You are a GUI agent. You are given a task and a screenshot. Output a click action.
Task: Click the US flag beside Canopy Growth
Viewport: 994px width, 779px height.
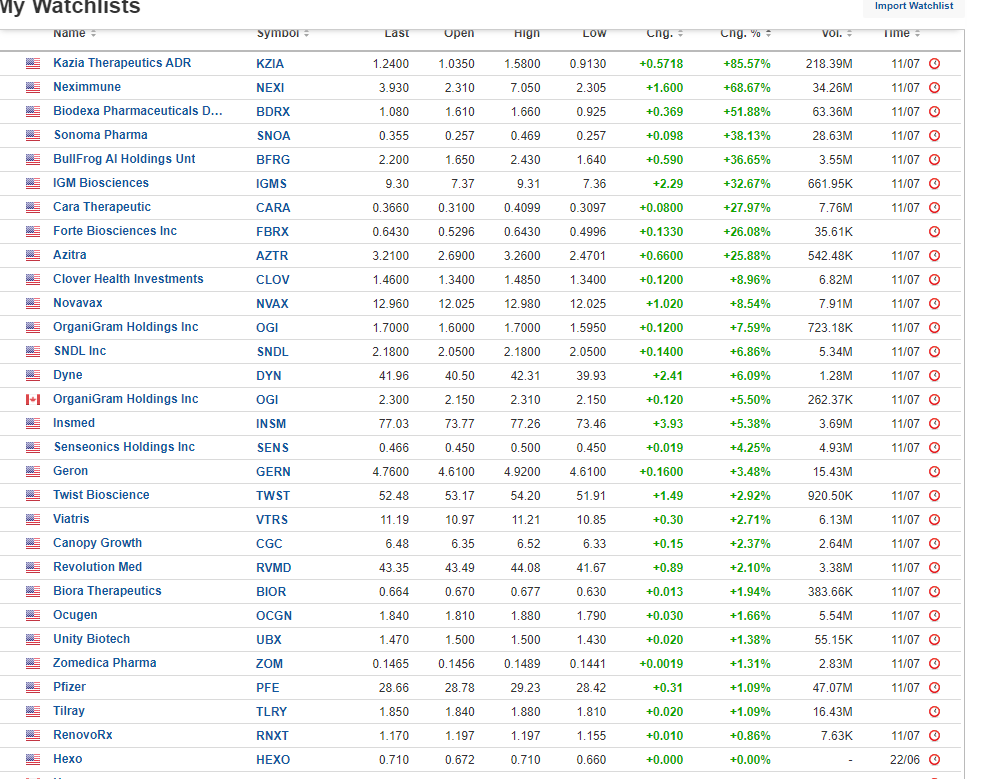[33, 543]
